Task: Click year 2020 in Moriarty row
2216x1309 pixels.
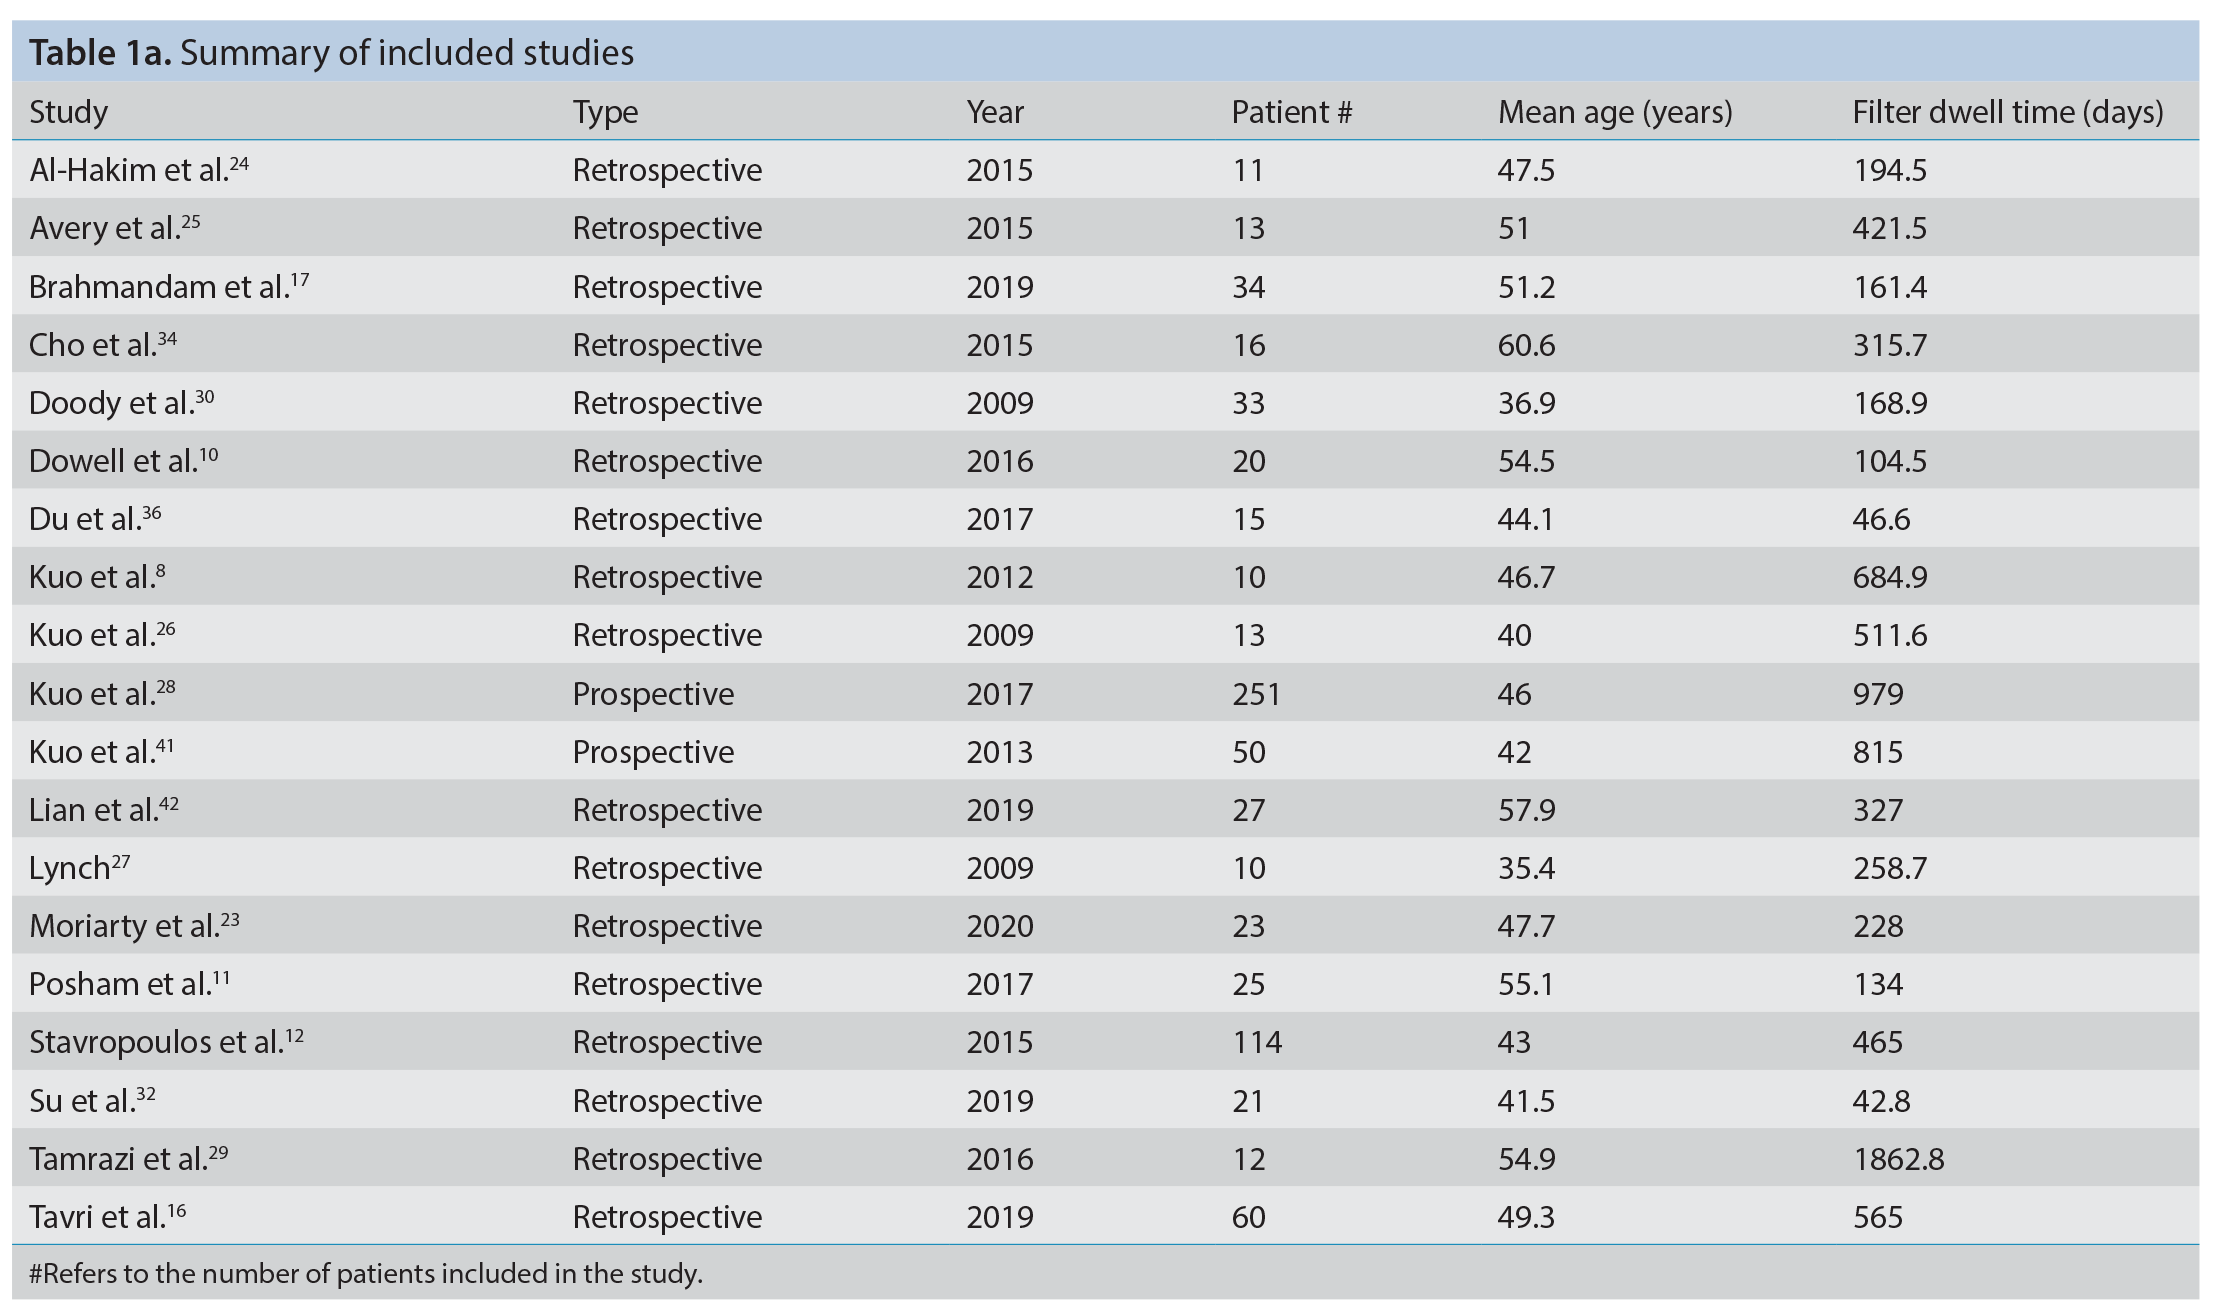Action: point(1000,925)
